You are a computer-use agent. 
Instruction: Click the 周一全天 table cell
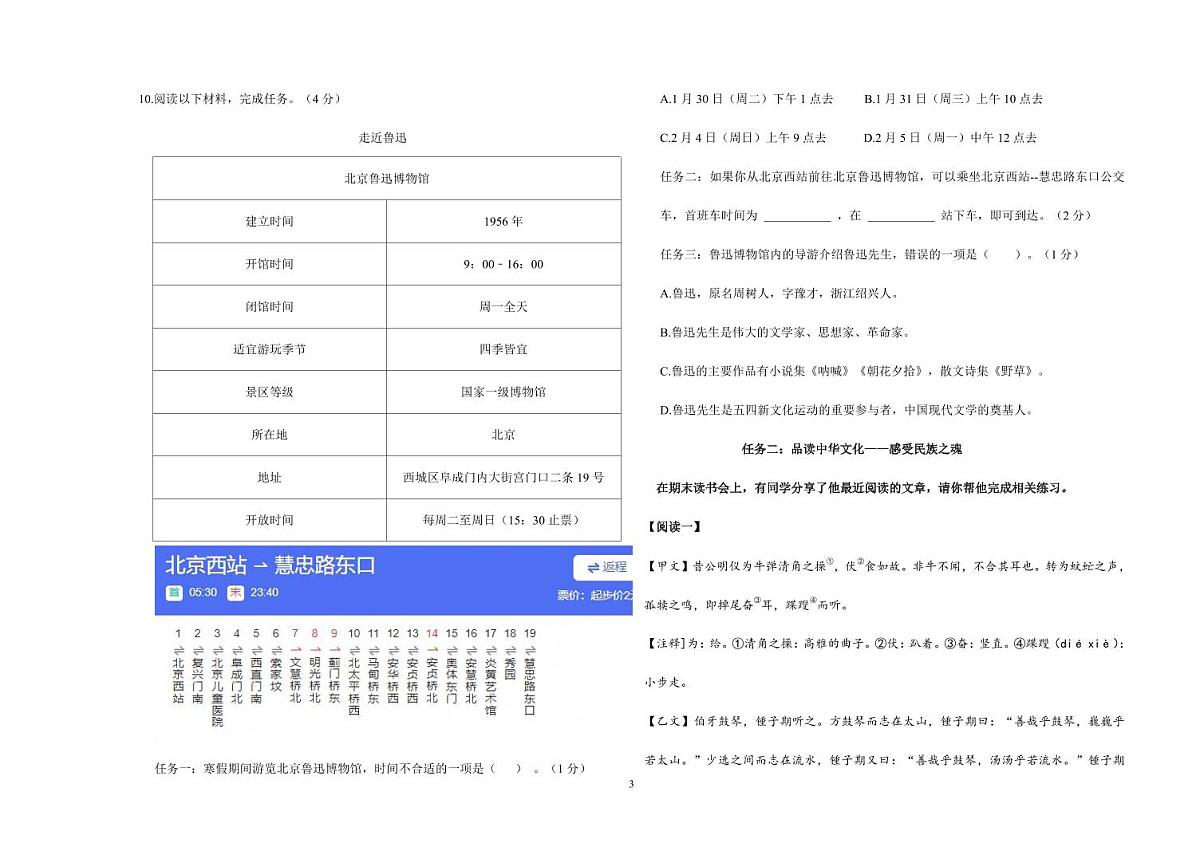point(503,307)
